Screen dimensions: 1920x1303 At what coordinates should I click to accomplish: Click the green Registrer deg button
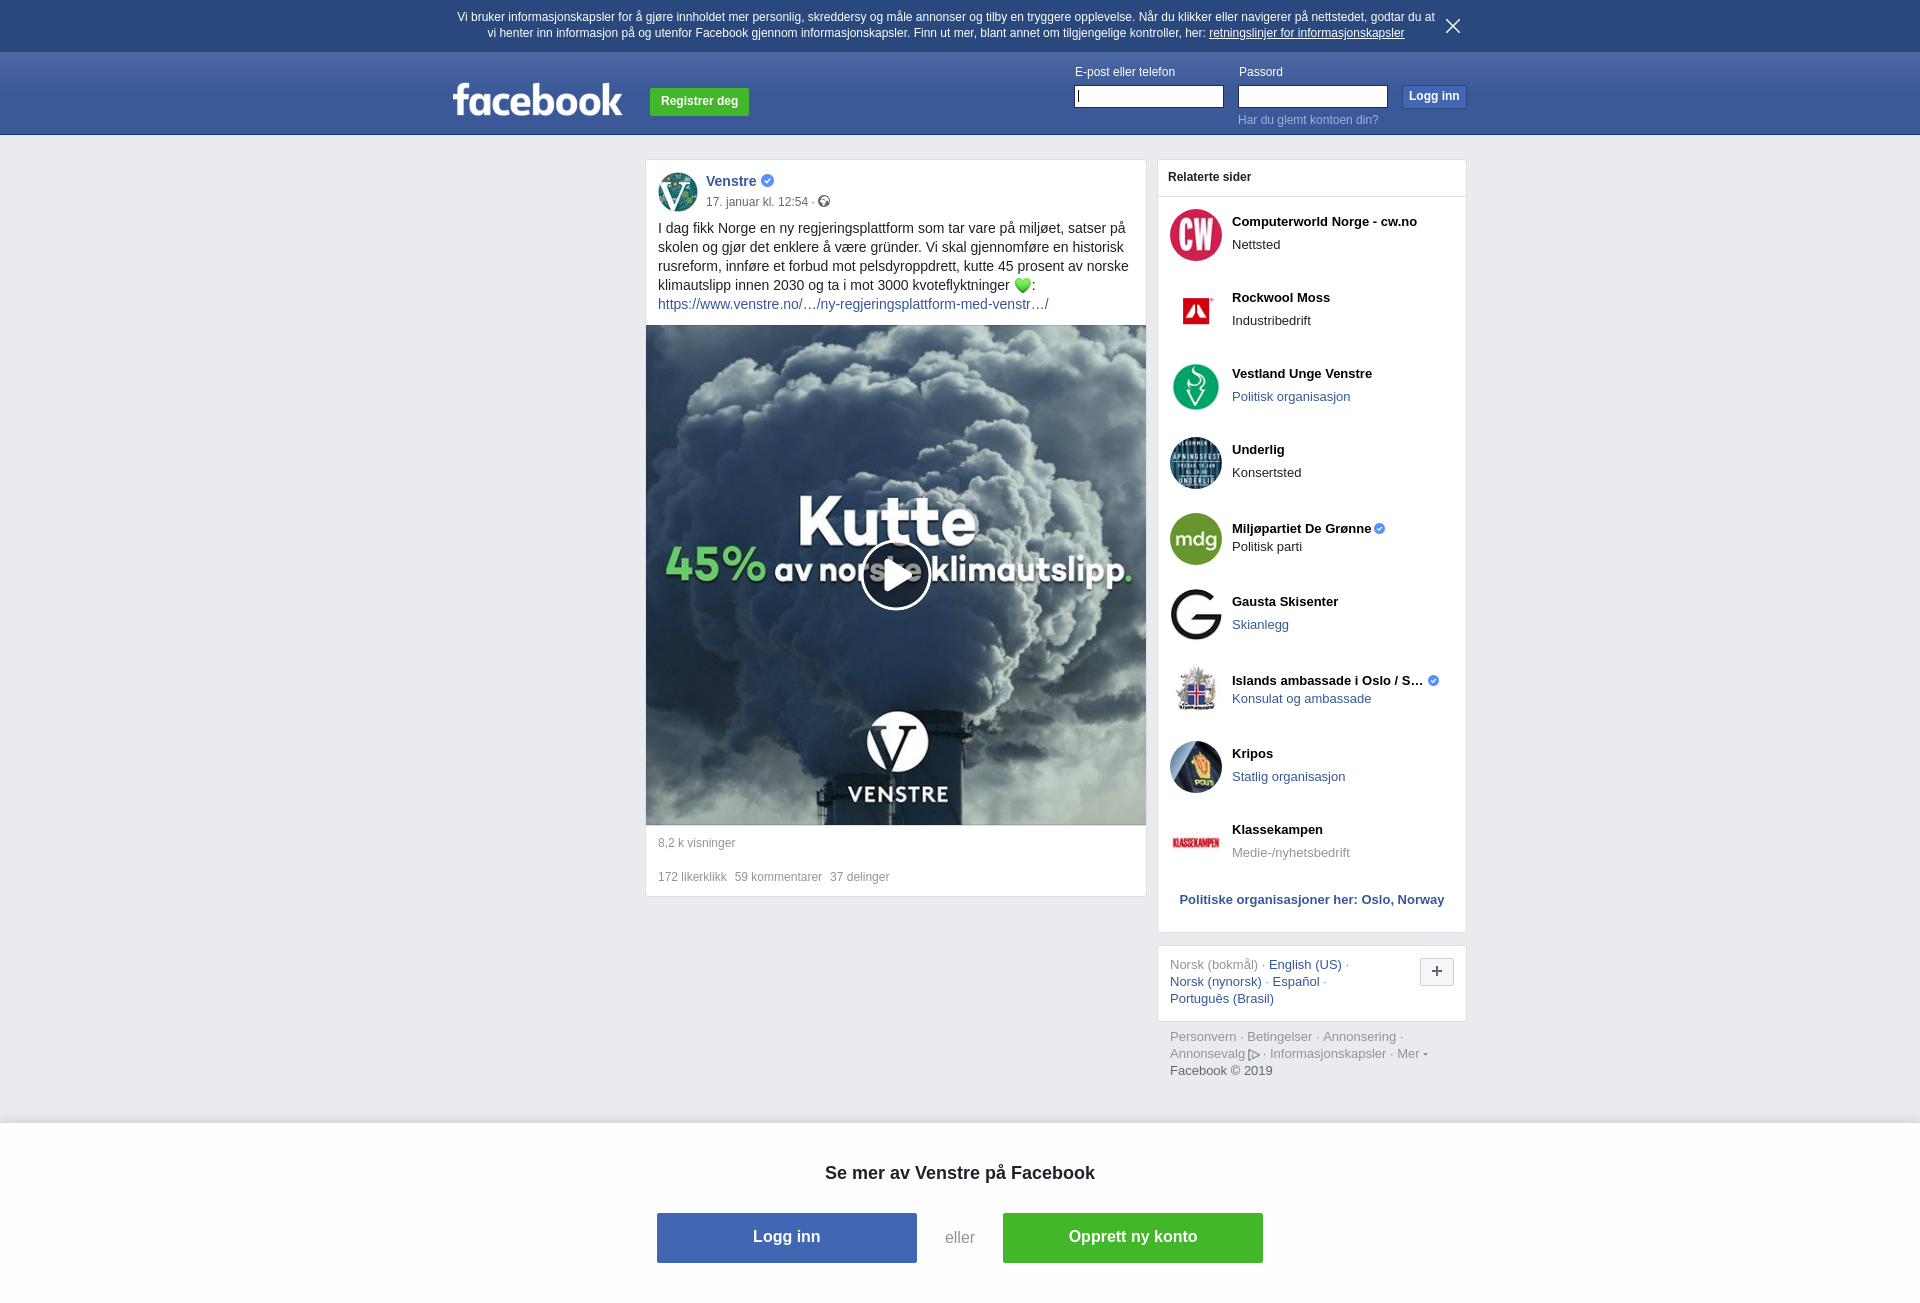(699, 101)
